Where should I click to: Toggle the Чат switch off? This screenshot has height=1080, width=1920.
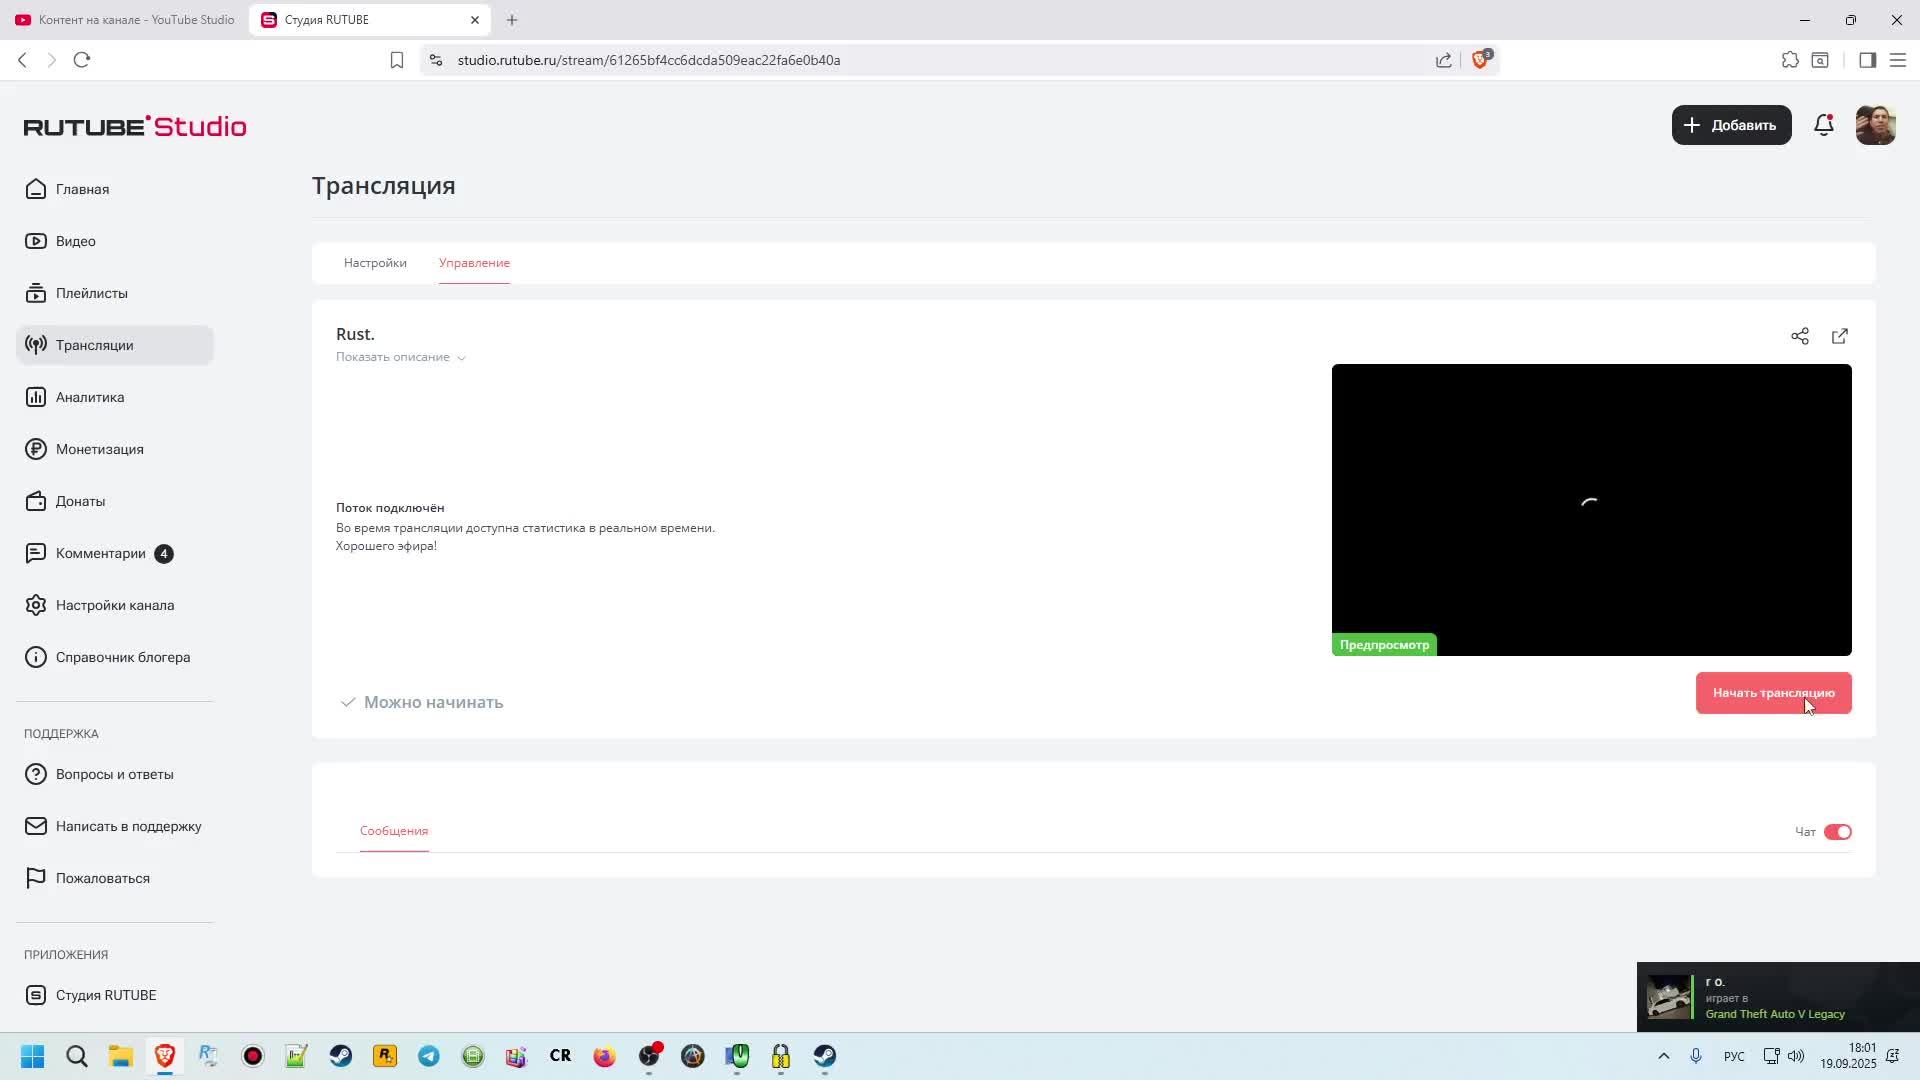pyautogui.click(x=1837, y=832)
